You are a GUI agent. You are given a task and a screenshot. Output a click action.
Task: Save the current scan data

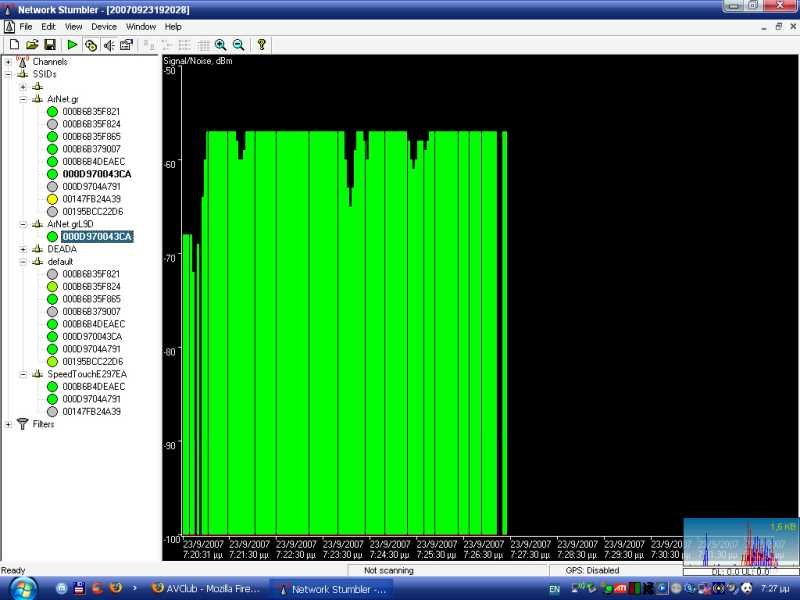click(x=48, y=44)
